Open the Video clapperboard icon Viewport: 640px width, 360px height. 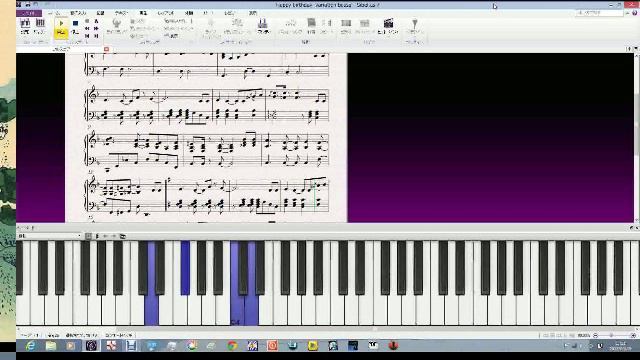coord(388,26)
